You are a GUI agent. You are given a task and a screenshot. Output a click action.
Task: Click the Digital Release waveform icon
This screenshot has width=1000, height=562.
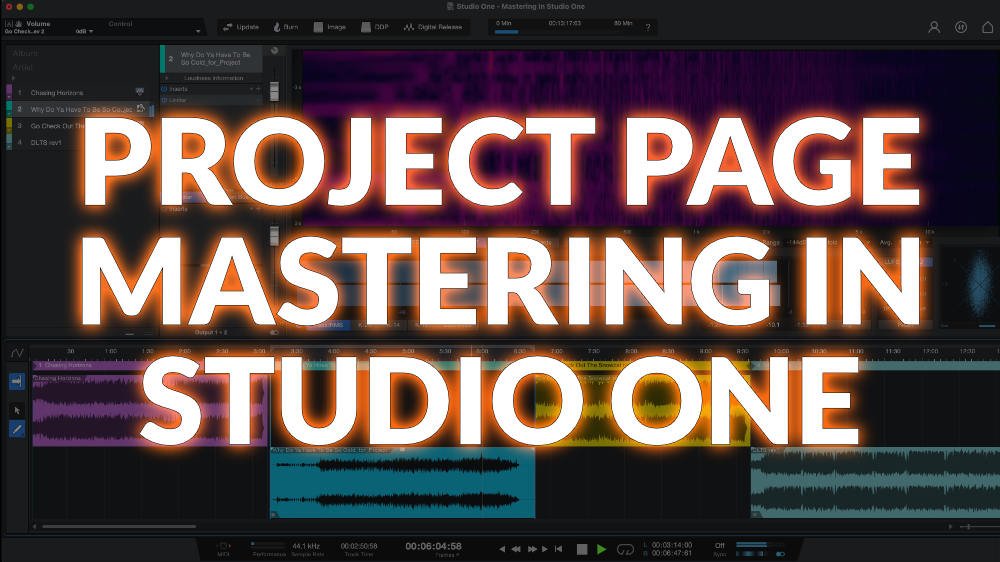tap(409, 27)
